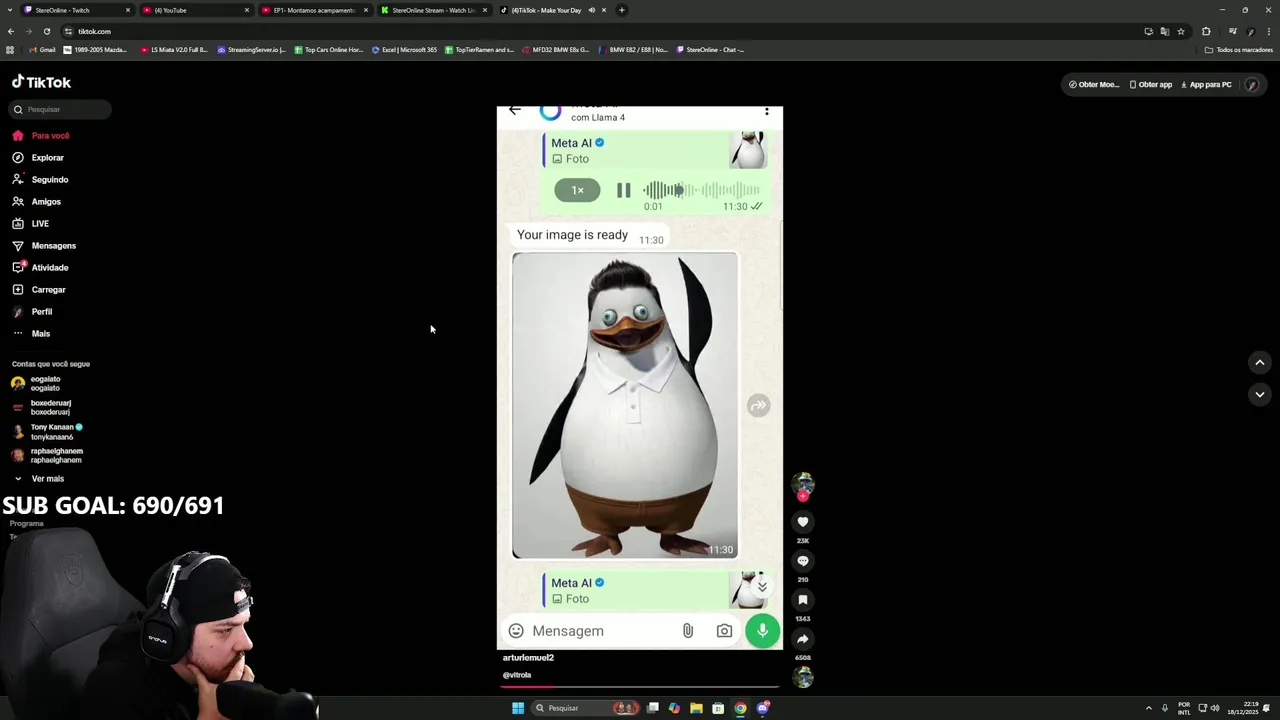Open the spinning sound disc thumbnail
The image size is (1280, 720).
(803, 677)
